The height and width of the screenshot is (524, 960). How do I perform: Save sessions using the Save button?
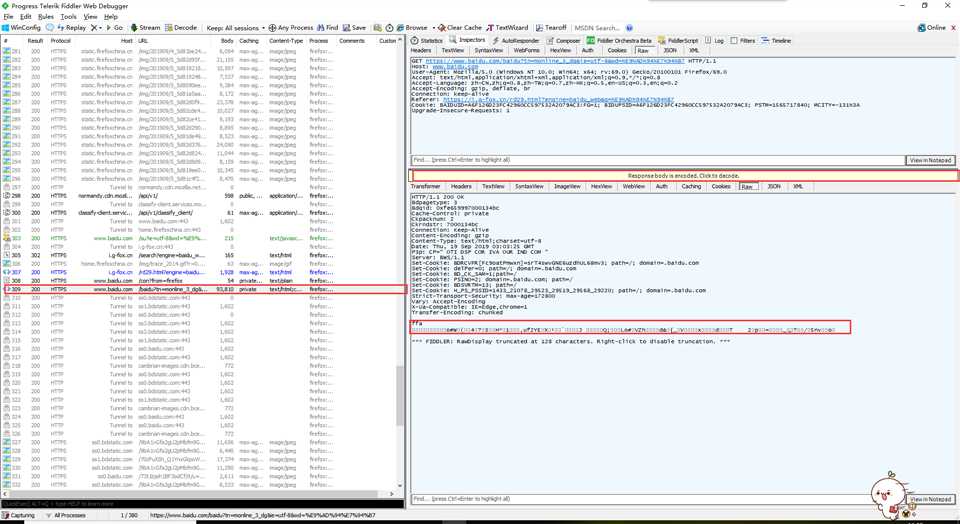(x=354, y=28)
